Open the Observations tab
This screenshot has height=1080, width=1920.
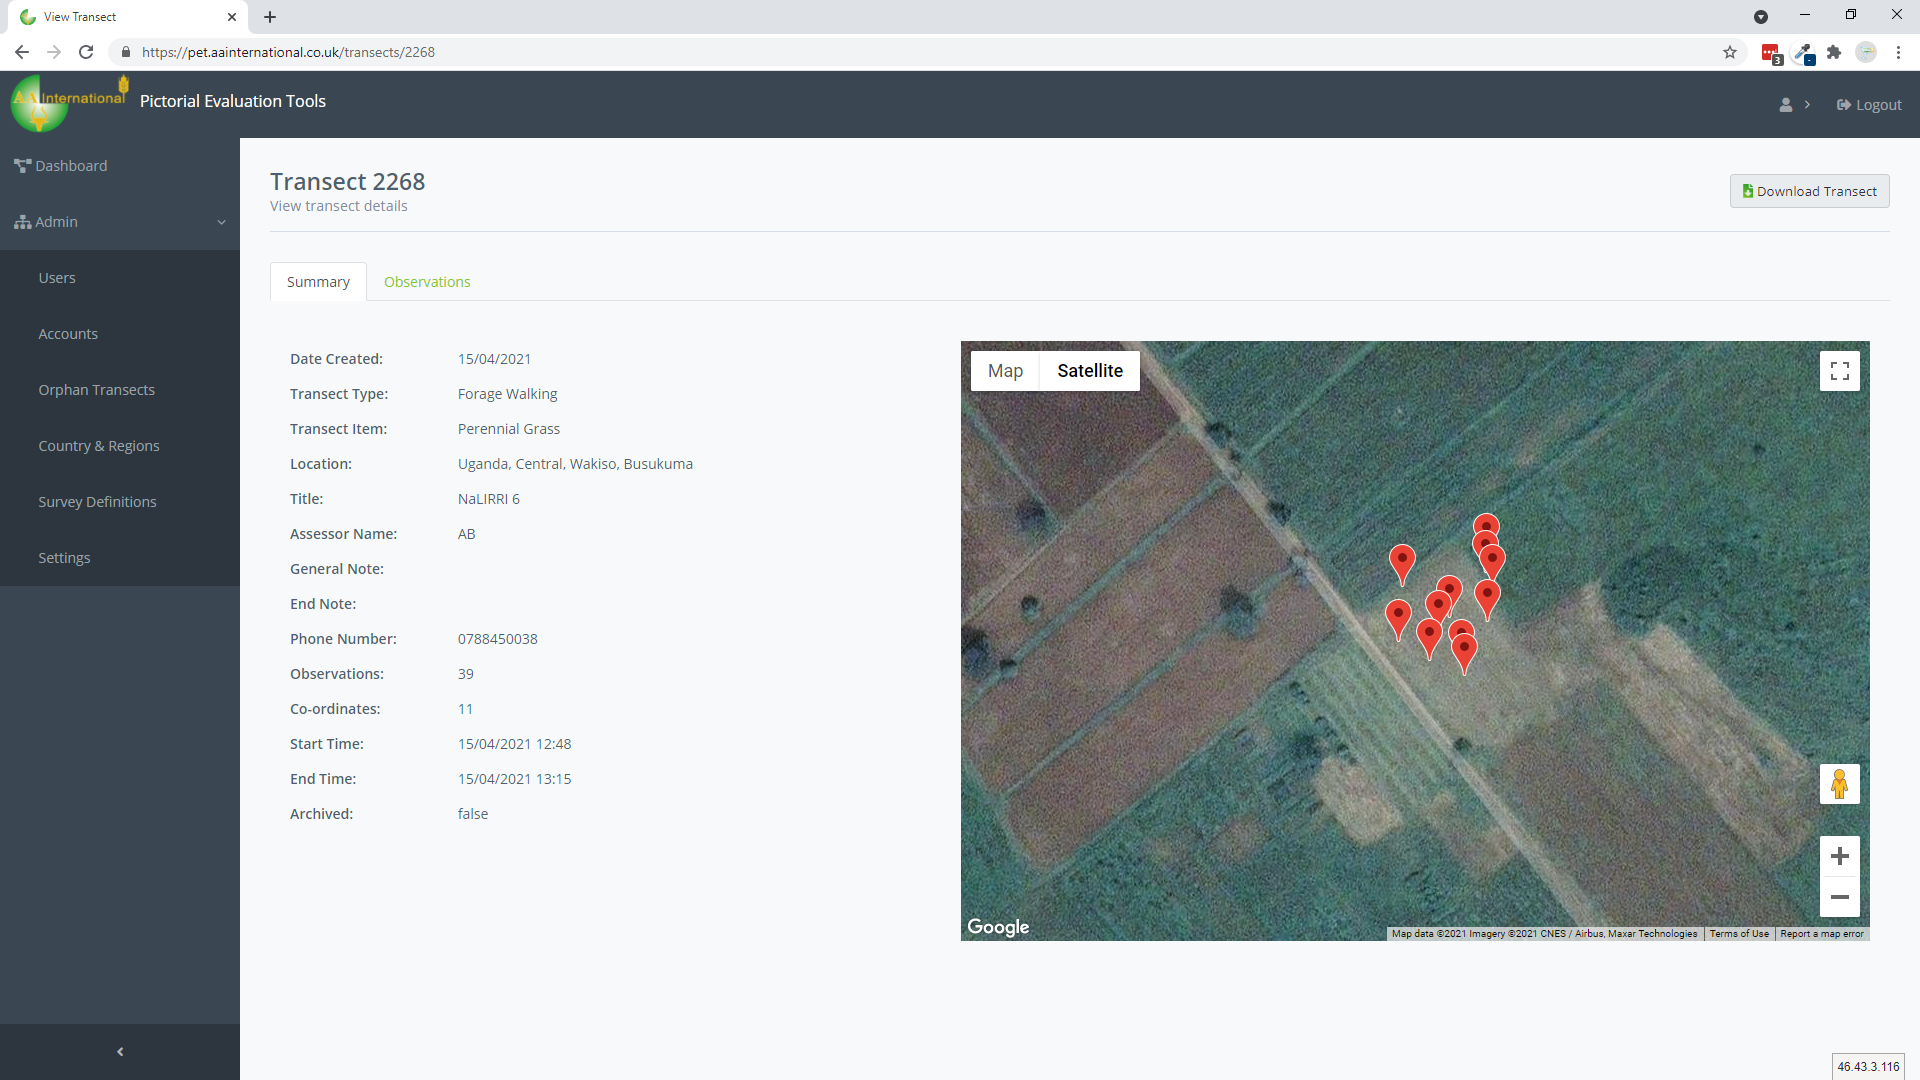(427, 282)
